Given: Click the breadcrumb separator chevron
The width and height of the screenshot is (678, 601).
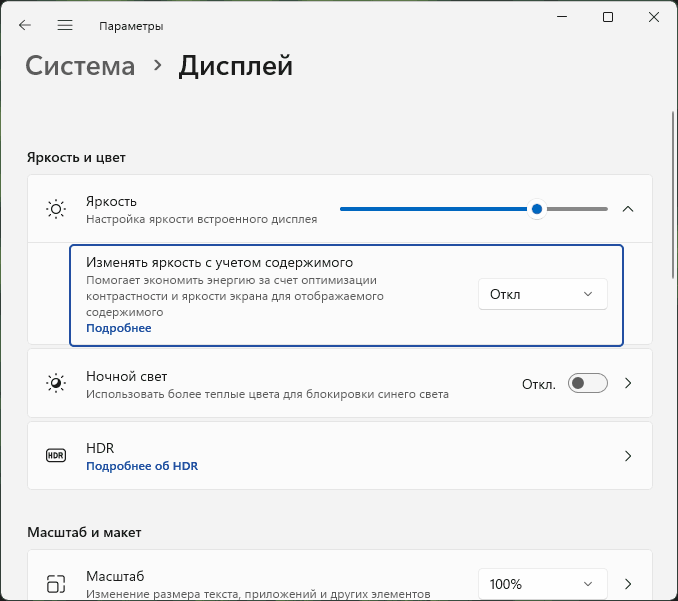Looking at the screenshot, I should pos(158,66).
